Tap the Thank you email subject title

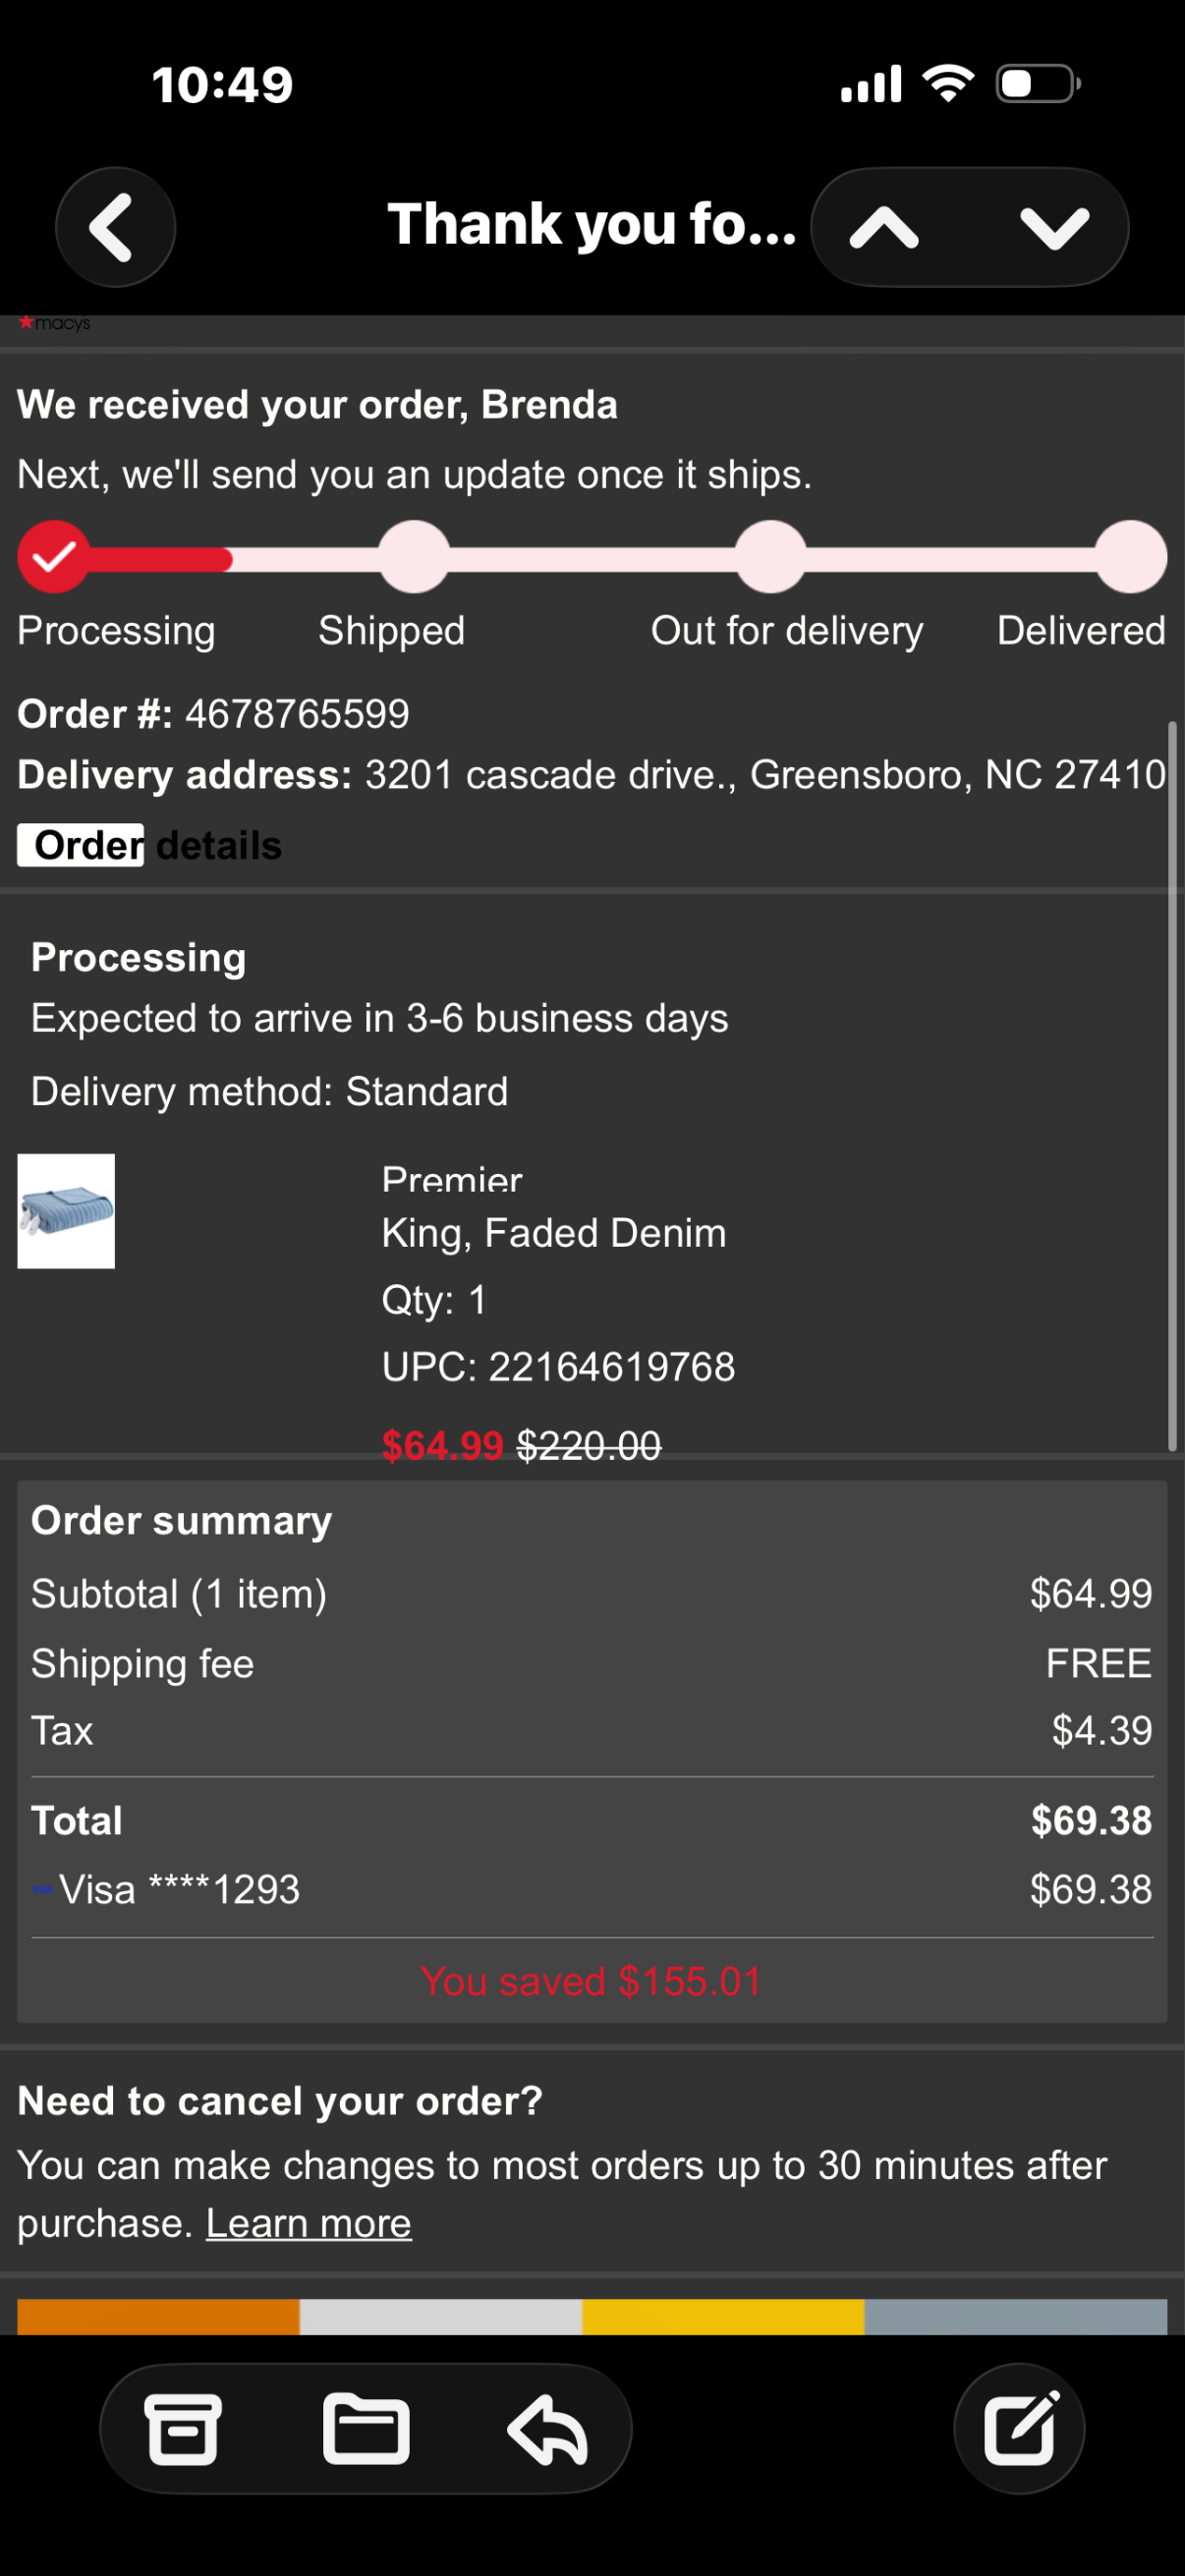592,223
